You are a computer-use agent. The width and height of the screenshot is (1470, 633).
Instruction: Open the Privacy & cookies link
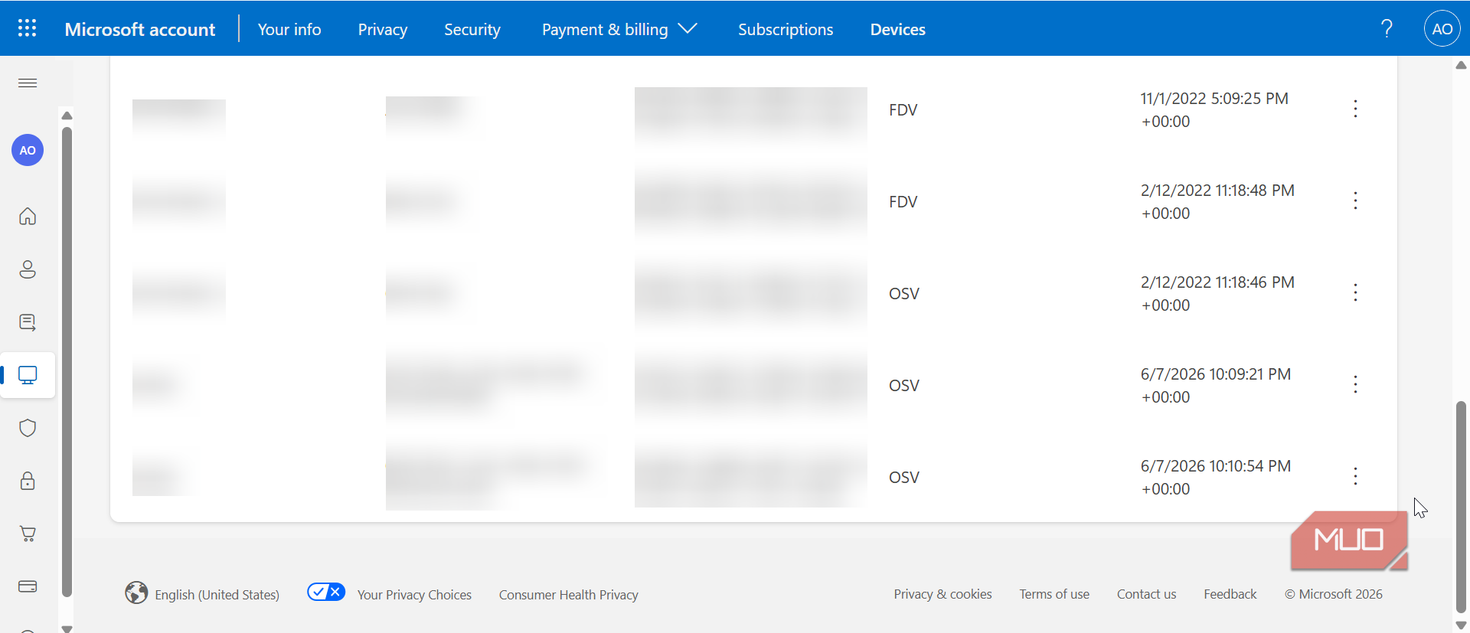[943, 594]
